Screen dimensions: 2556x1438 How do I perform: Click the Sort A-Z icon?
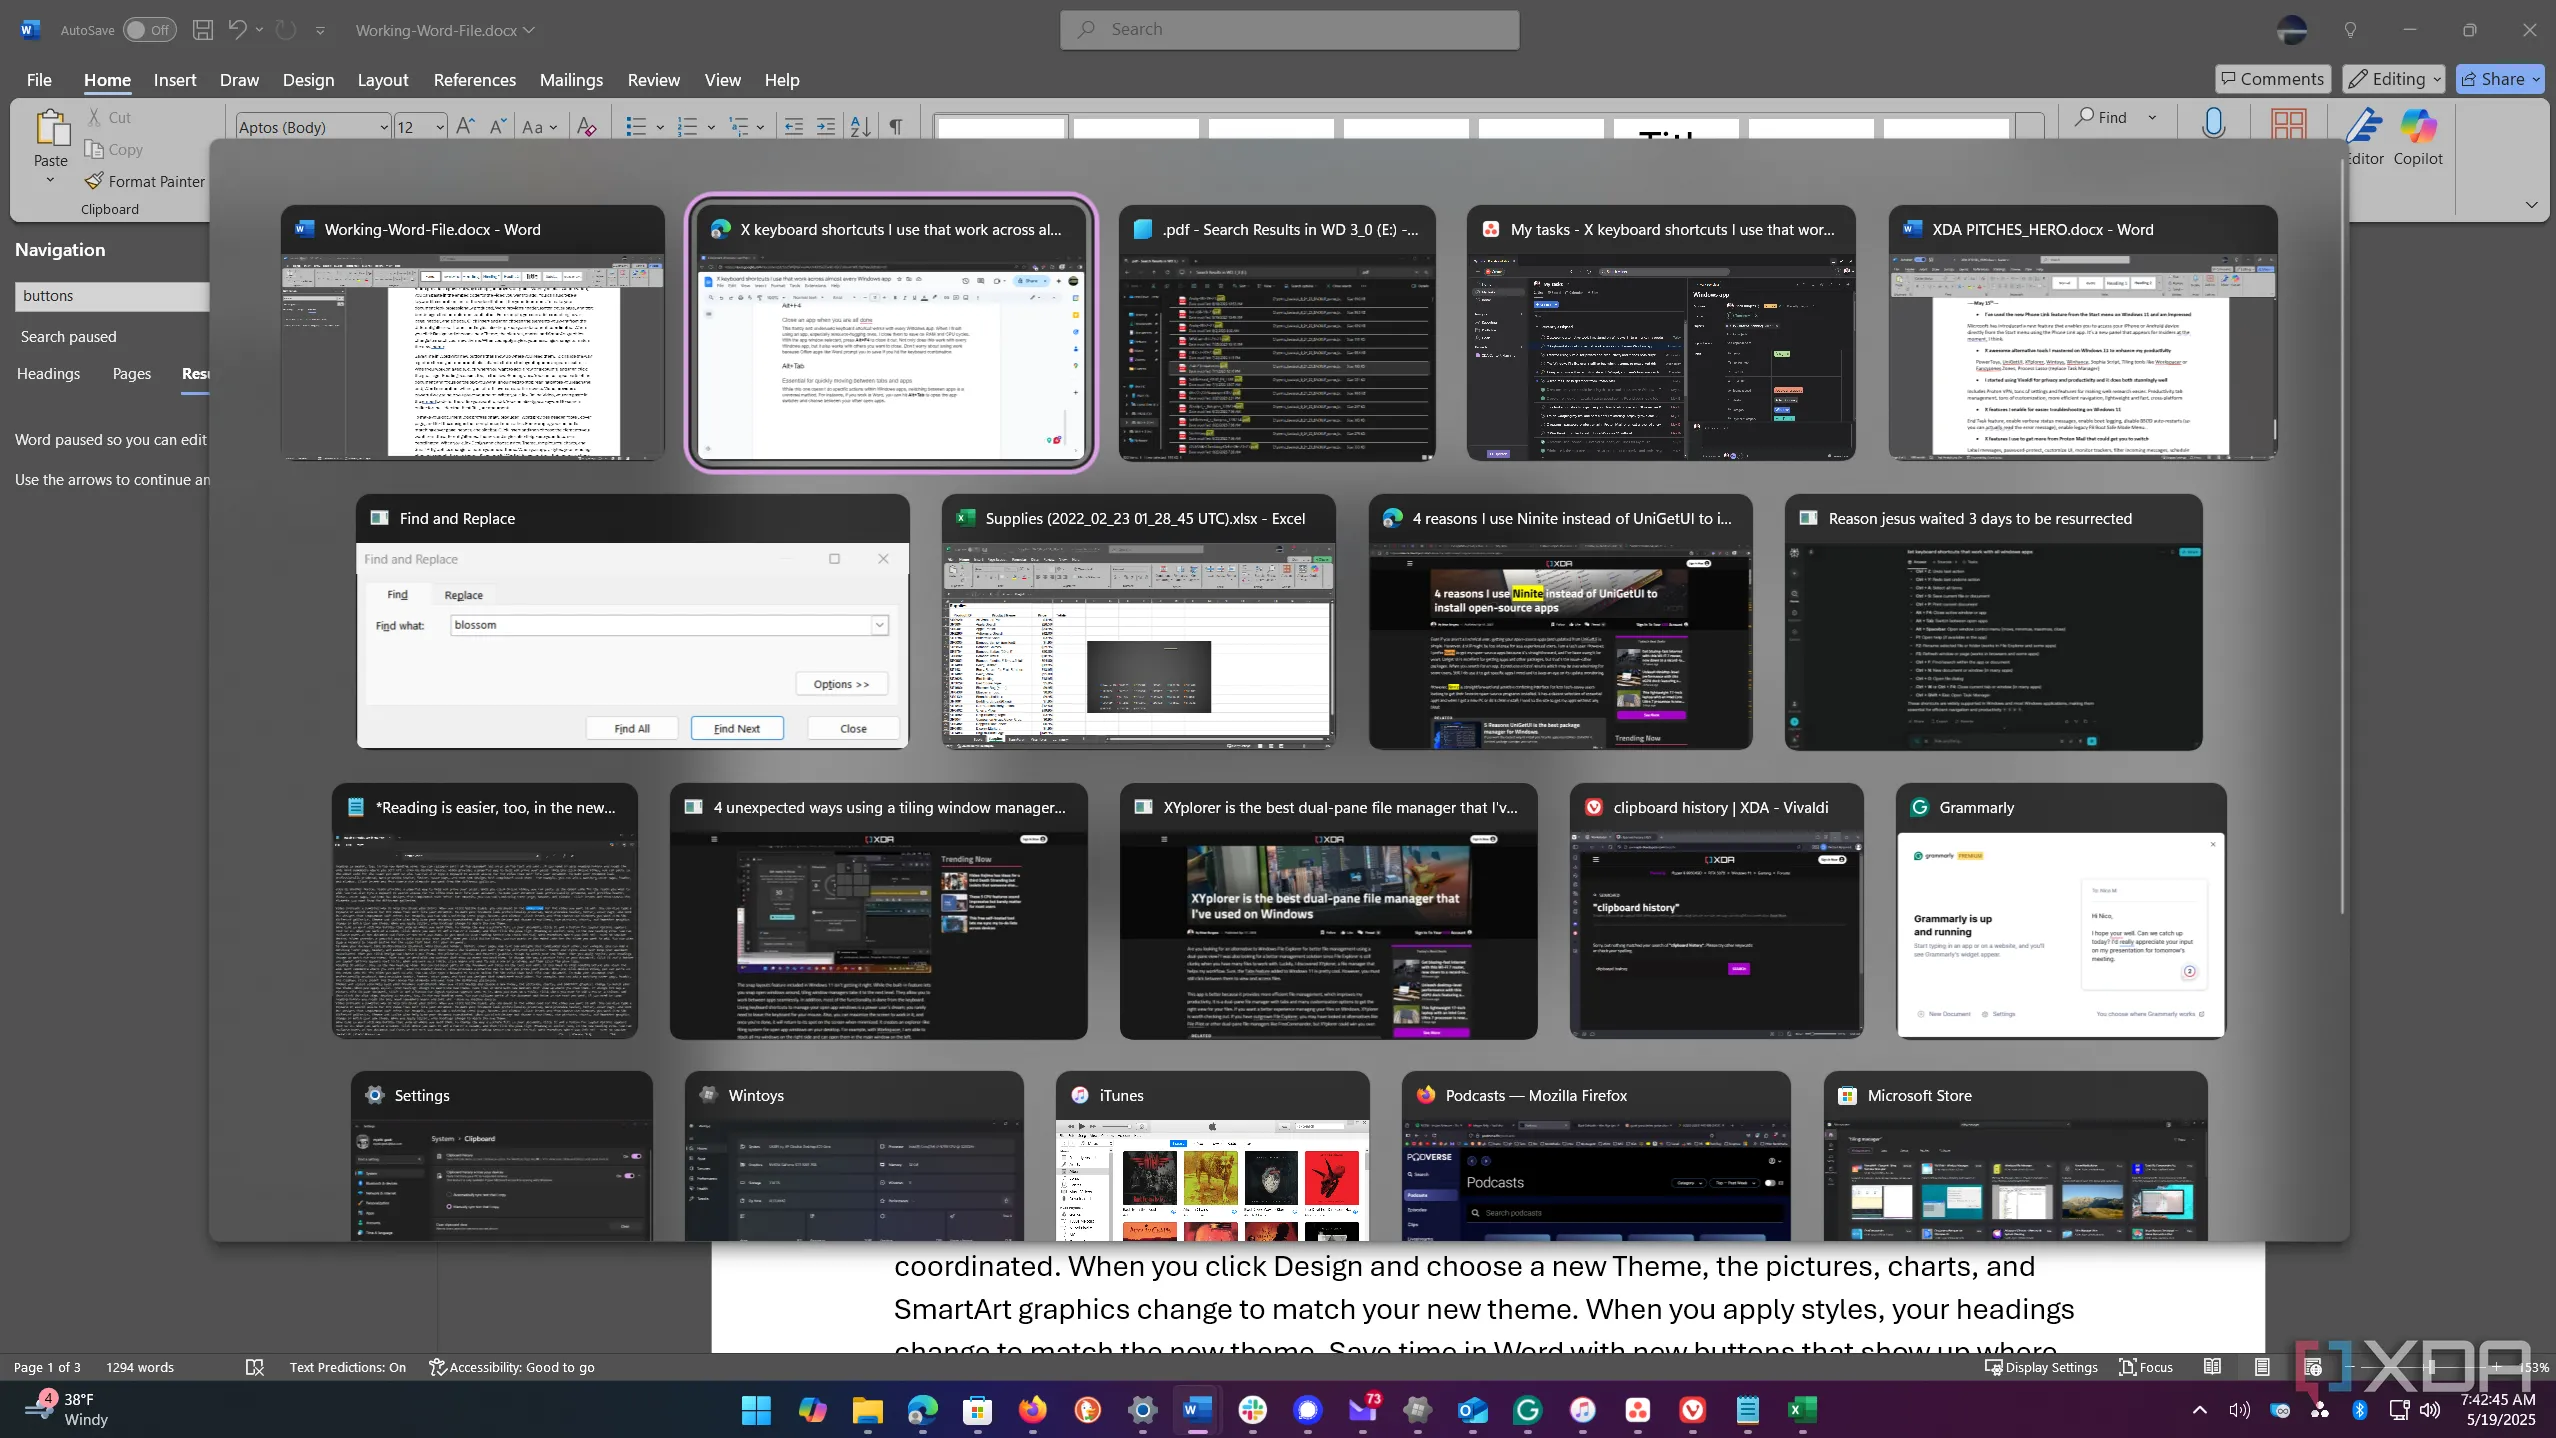861,126
